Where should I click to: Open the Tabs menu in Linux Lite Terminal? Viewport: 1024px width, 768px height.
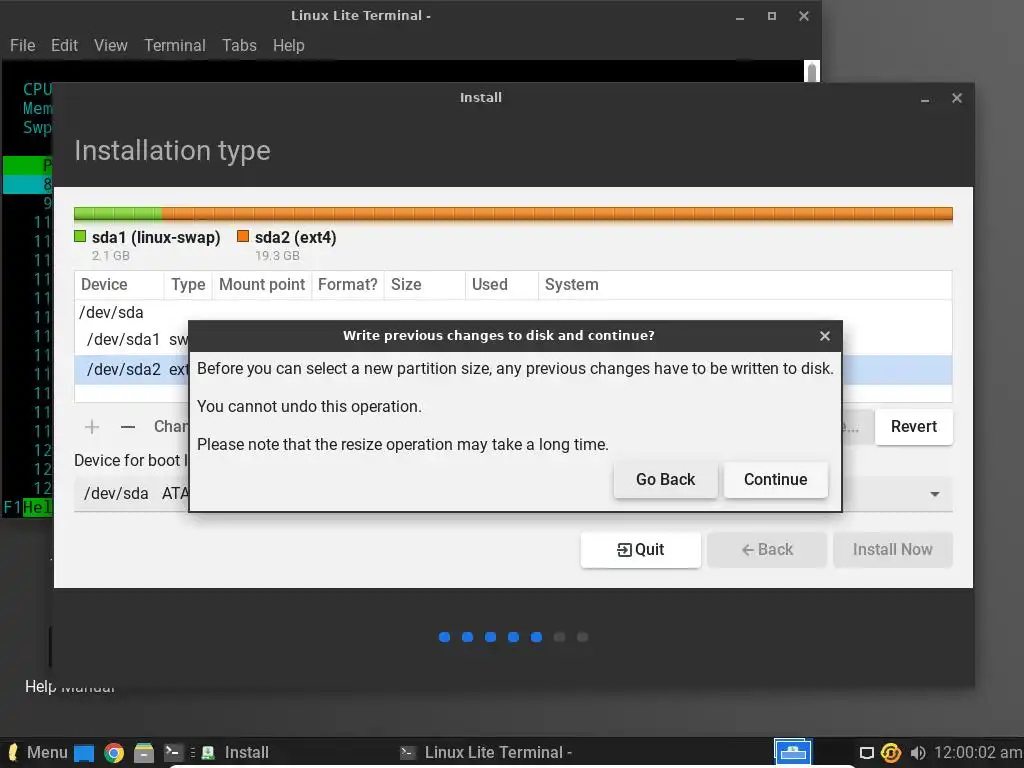click(x=239, y=46)
